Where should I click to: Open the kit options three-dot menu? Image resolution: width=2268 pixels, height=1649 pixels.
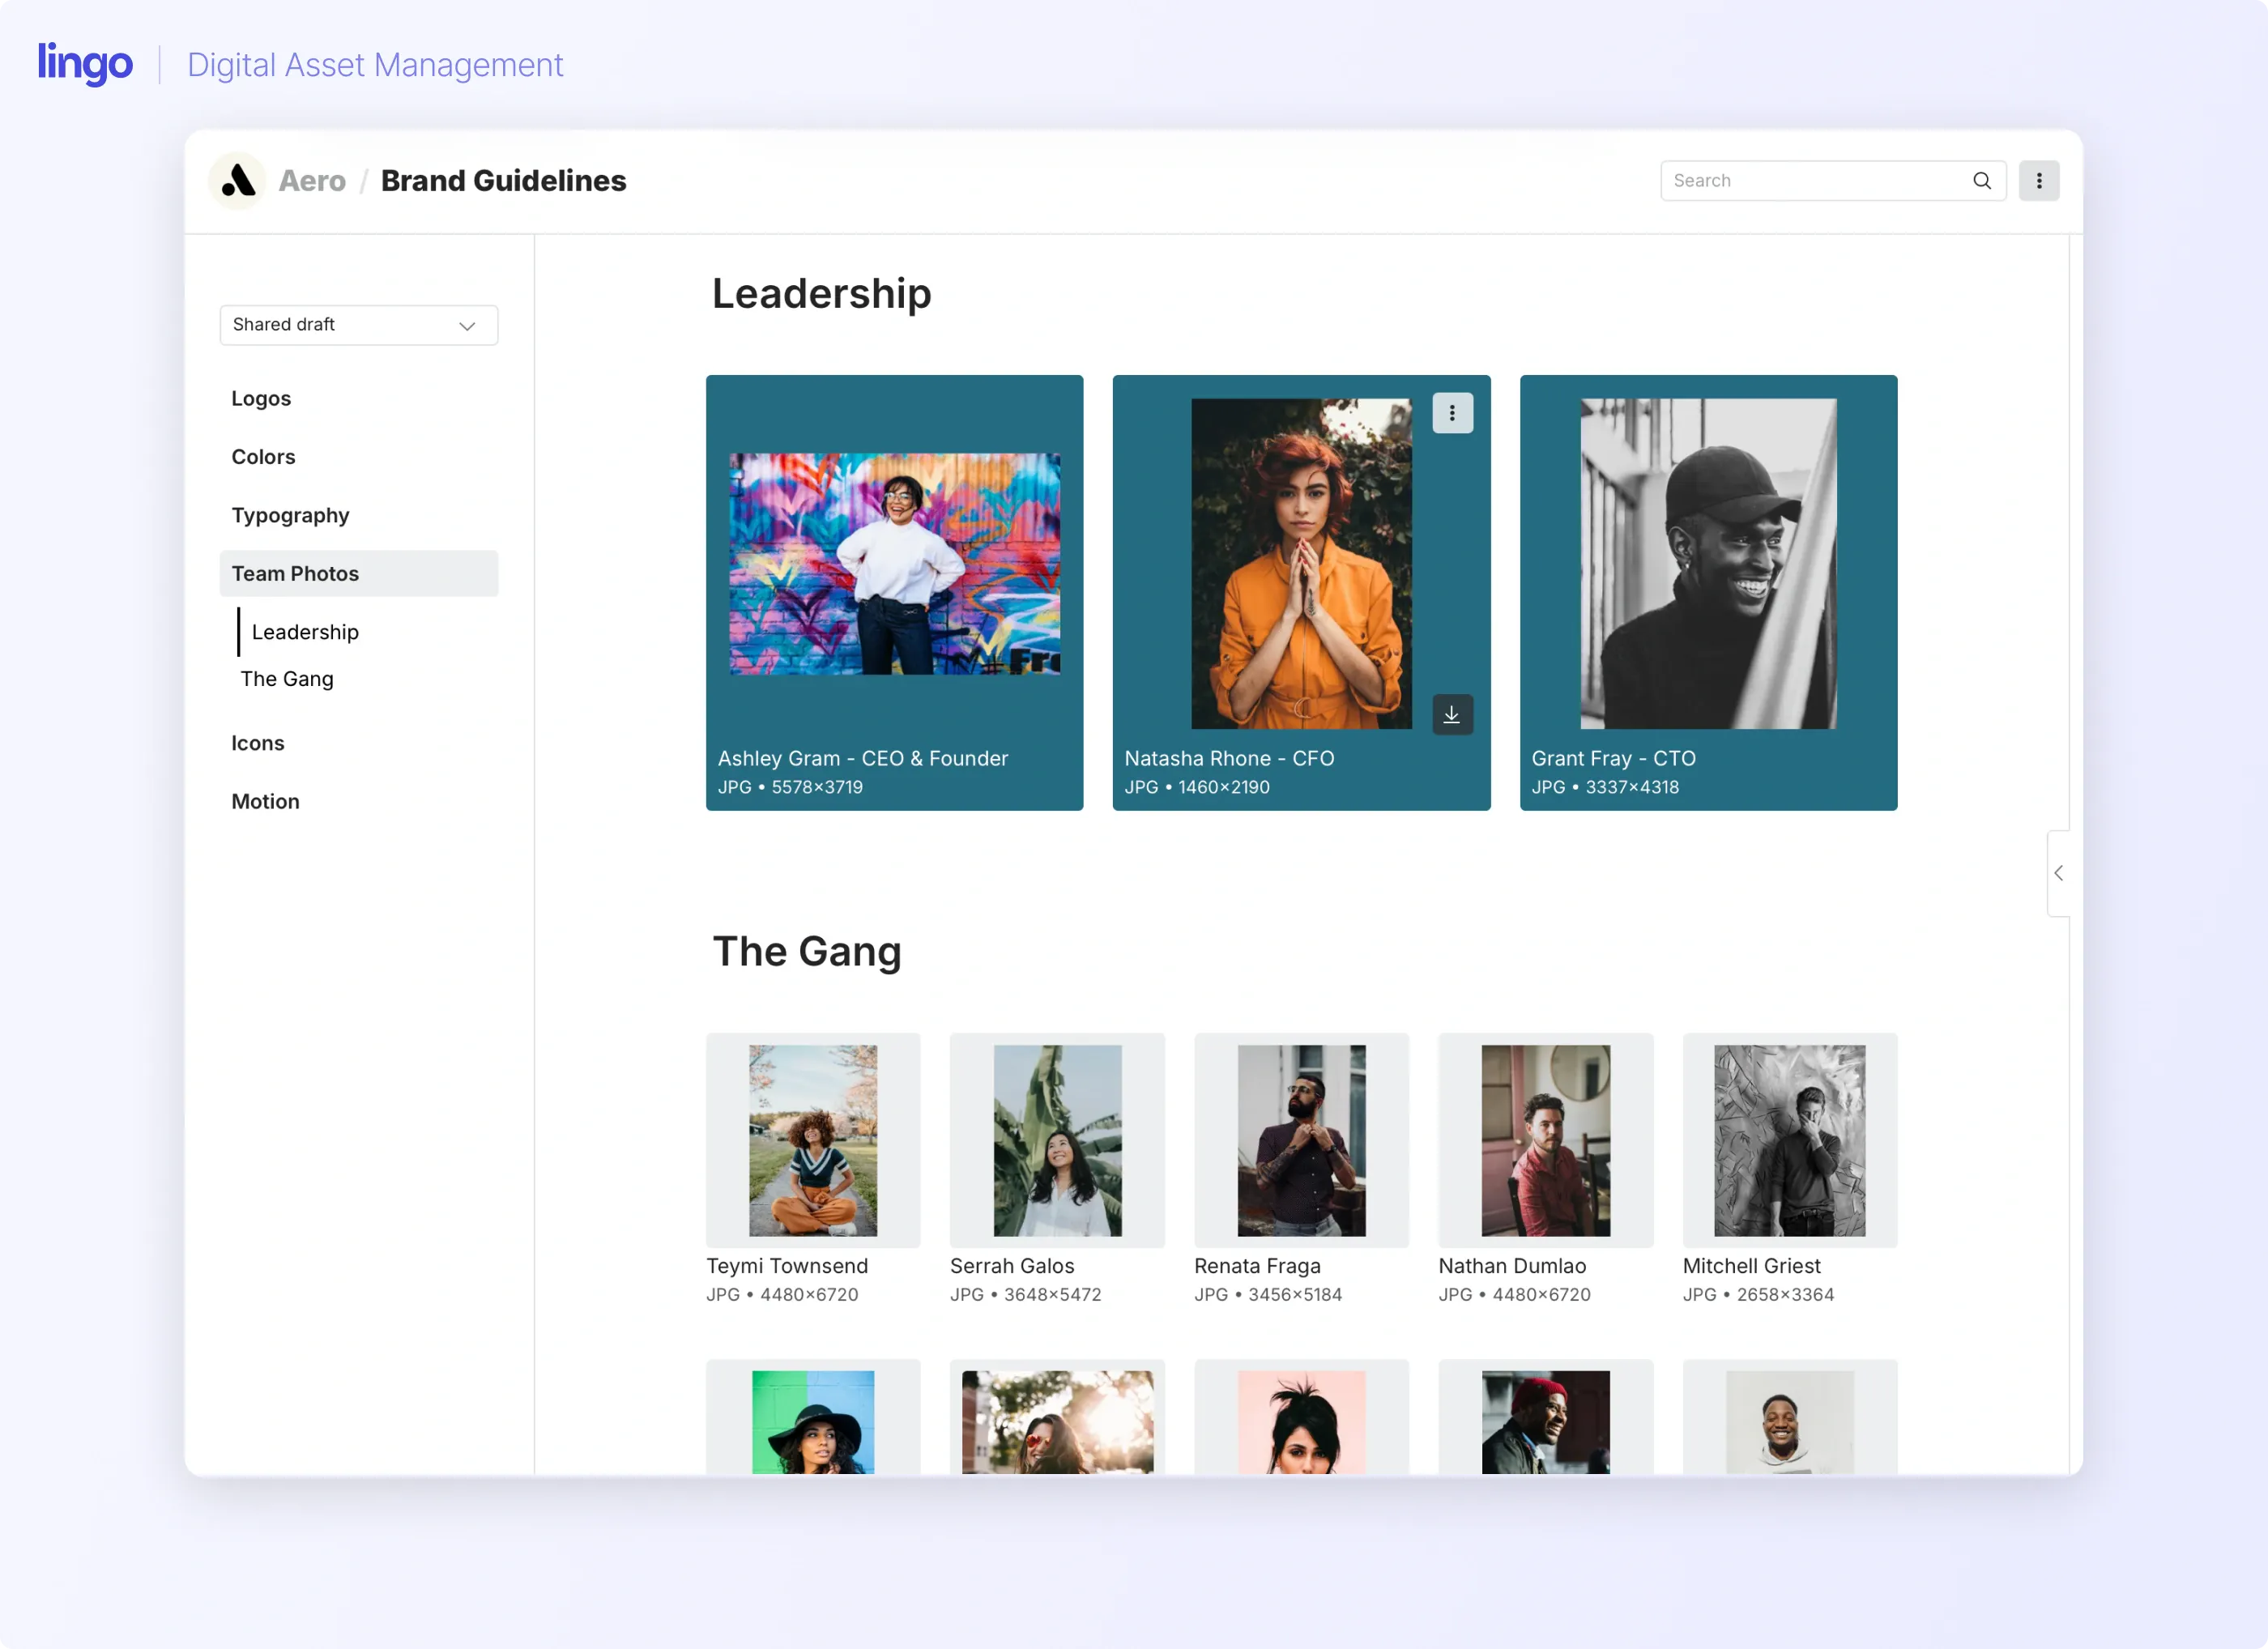pos(2038,181)
